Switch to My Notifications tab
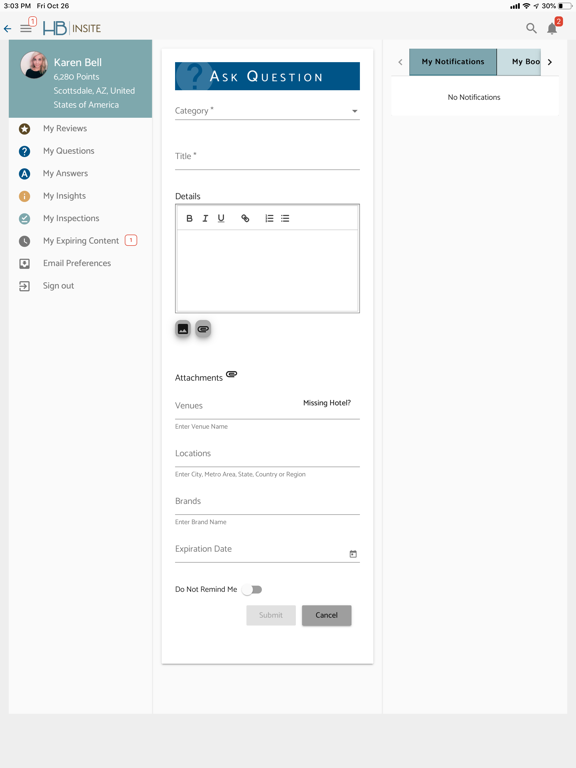The height and width of the screenshot is (768, 576). pyautogui.click(x=453, y=62)
